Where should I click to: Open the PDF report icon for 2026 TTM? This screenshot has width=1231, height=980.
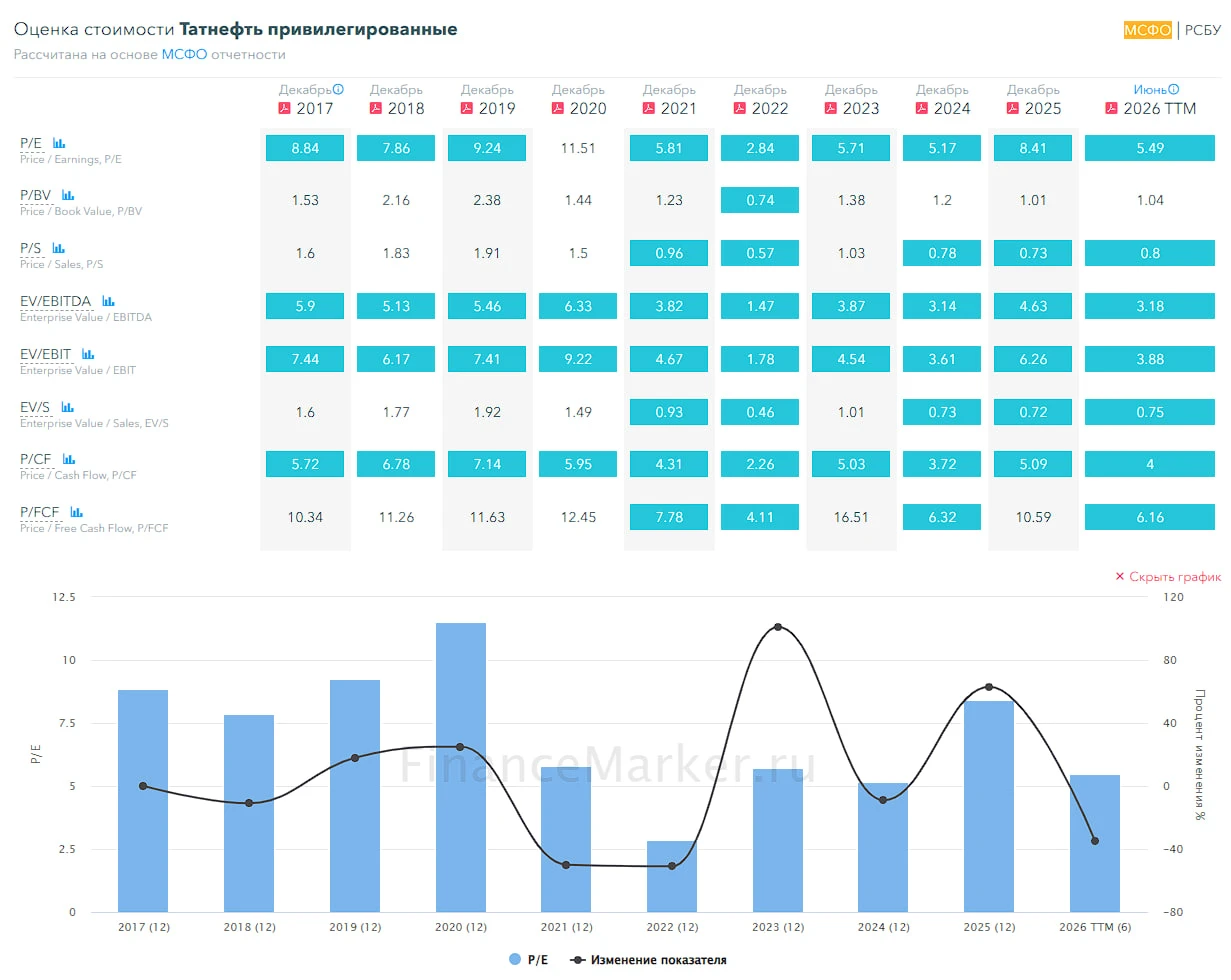coord(1111,108)
